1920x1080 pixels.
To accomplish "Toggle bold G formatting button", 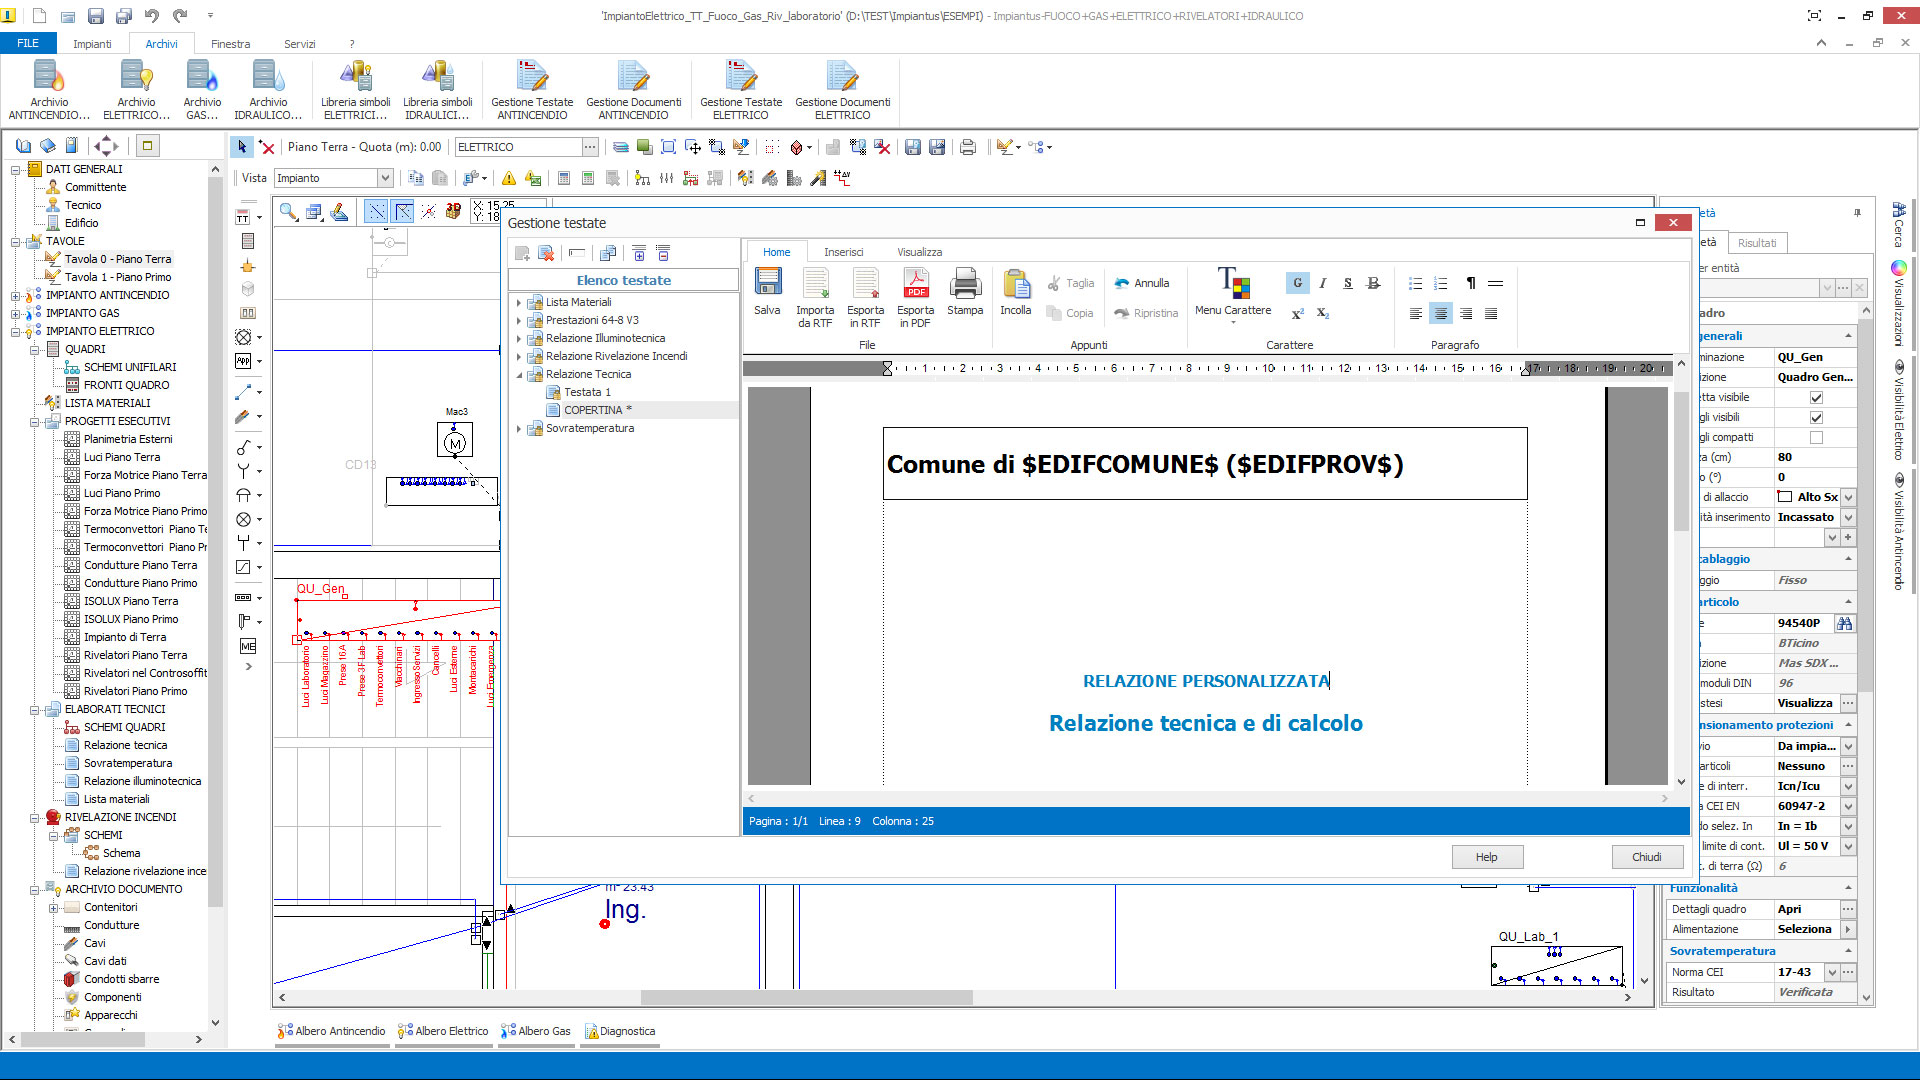I will click(1297, 283).
